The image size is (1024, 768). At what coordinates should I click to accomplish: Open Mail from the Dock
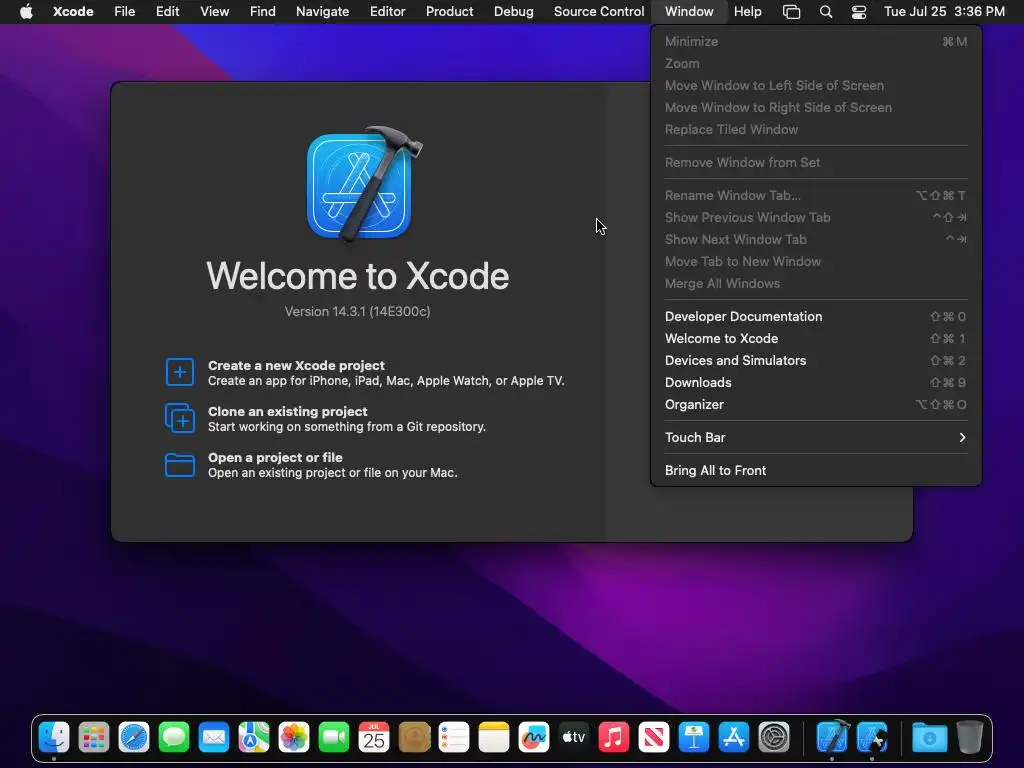tap(214, 738)
